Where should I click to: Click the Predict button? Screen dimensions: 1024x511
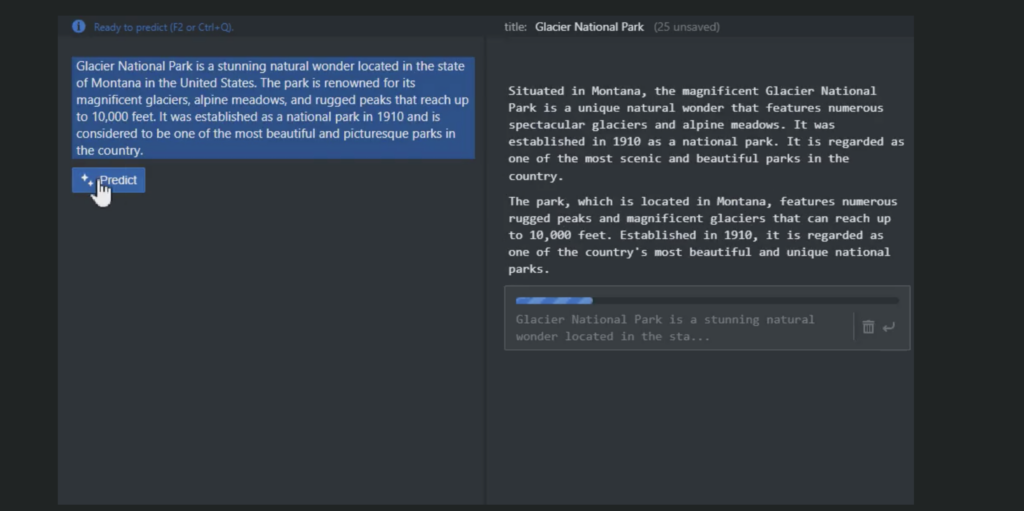click(108, 180)
